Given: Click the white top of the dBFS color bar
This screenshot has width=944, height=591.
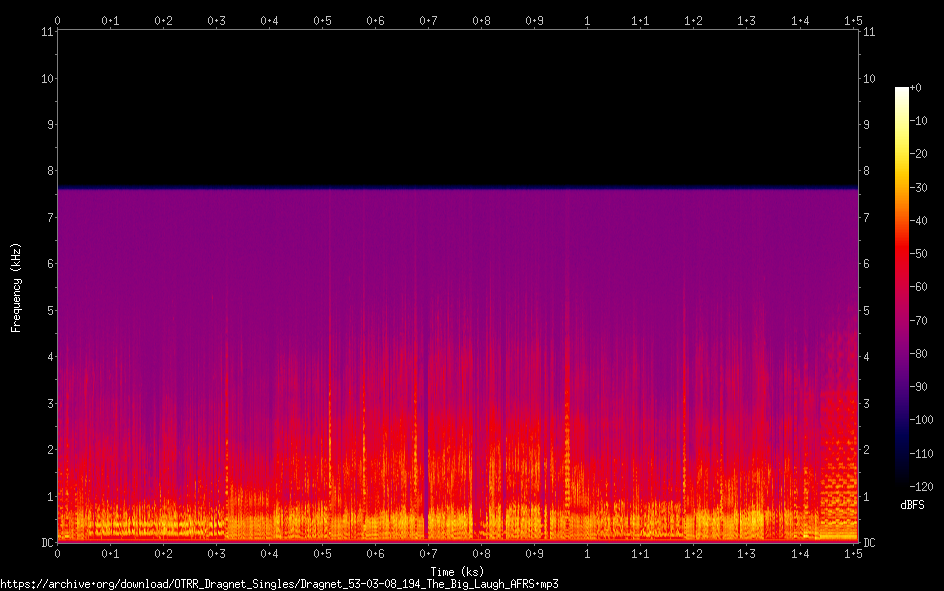Looking at the screenshot, I should click(x=901, y=92).
